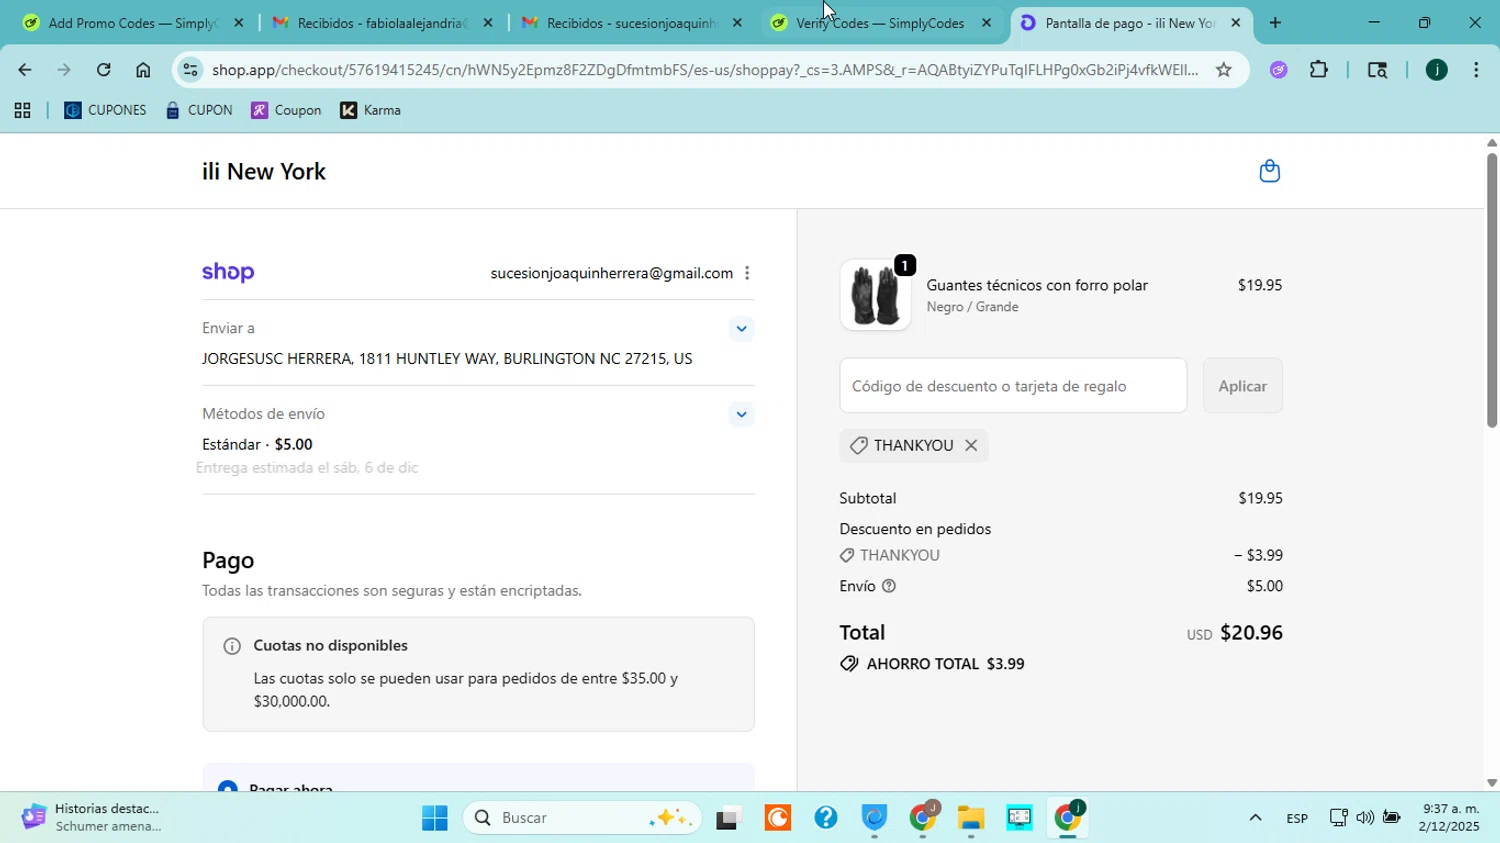Expand the Enviar a address section
The image size is (1500, 843).
tap(741, 328)
